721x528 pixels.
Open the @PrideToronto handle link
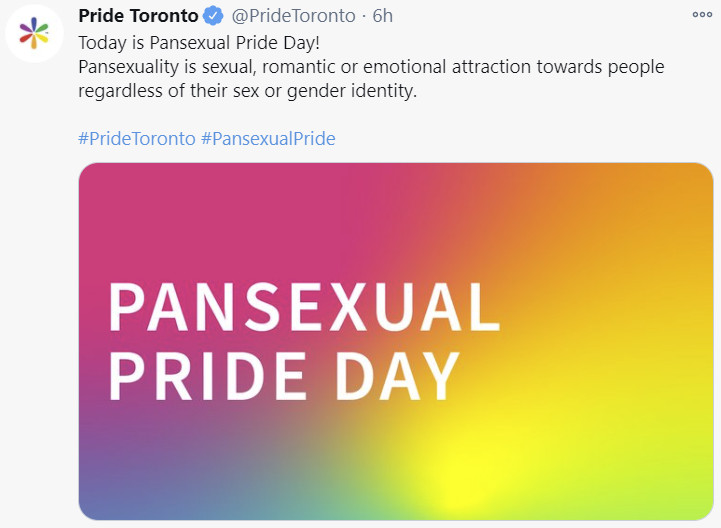[293, 16]
